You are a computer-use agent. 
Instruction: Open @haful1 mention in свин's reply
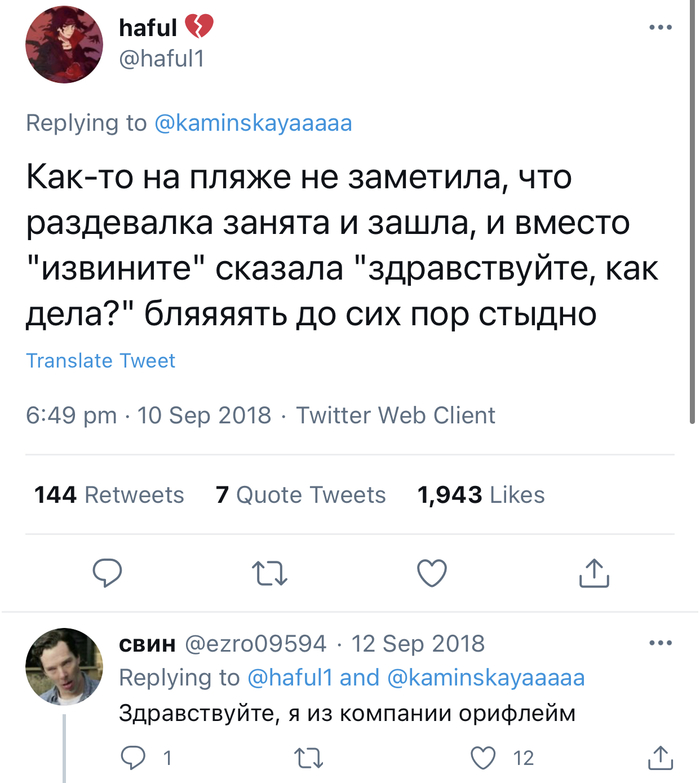[289, 678]
